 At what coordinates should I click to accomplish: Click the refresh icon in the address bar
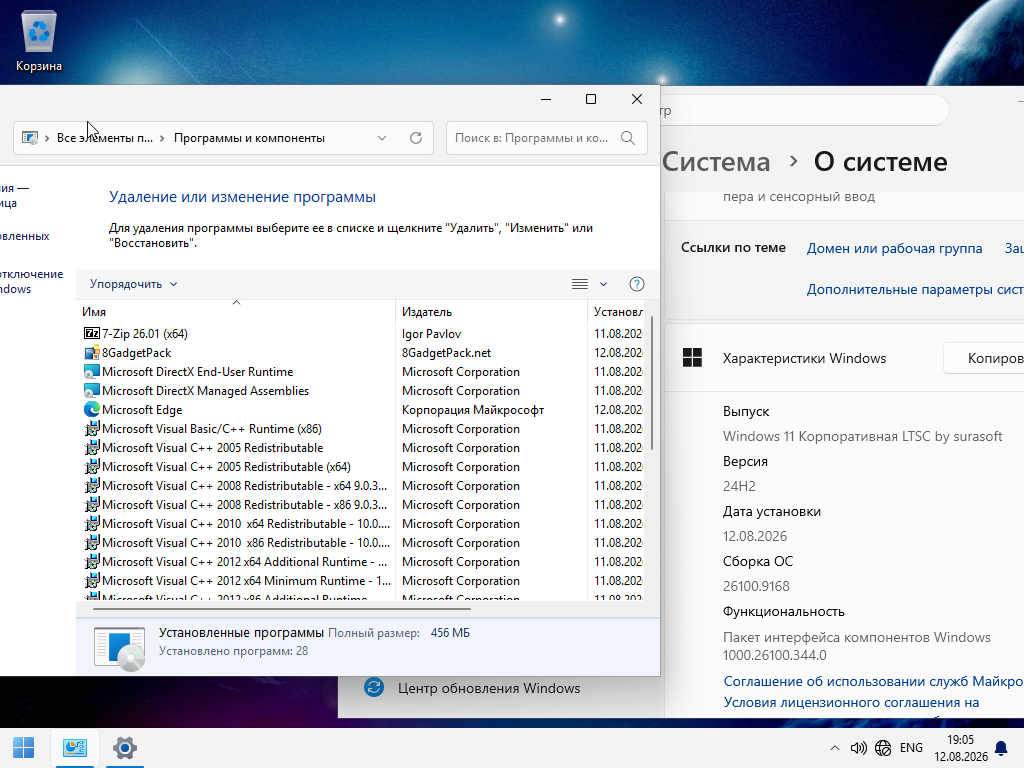(415, 138)
